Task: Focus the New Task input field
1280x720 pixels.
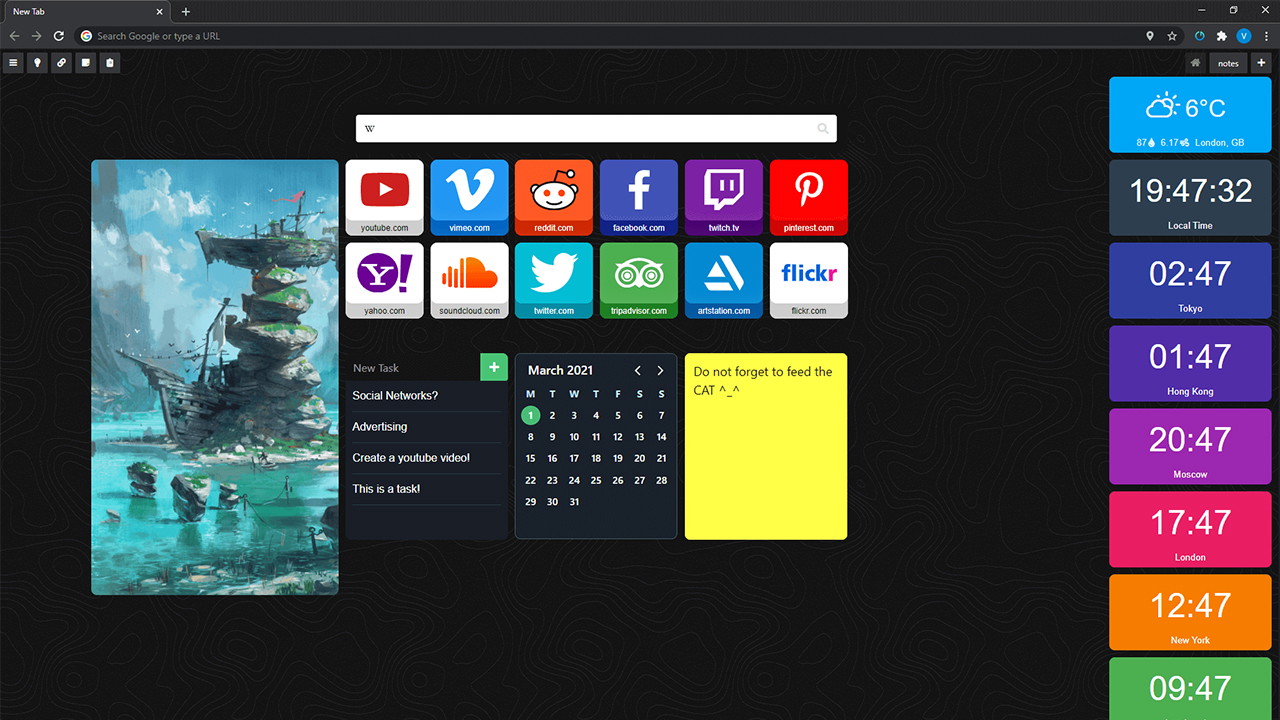Action: (413, 367)
